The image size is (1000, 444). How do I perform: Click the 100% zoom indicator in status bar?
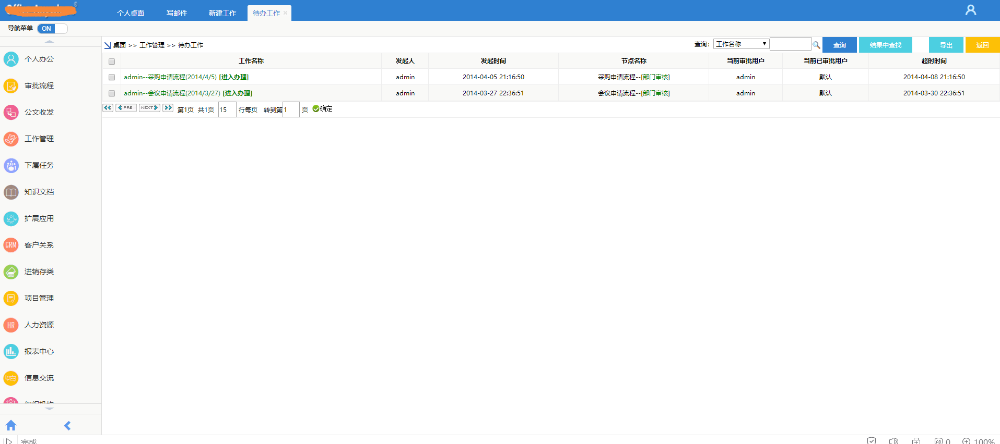[x=979, y=441]
